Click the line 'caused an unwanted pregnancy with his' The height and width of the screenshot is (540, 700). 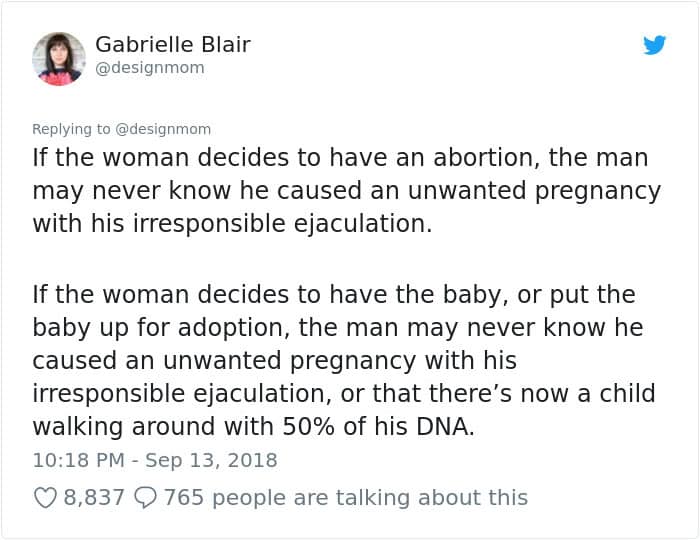275,361
